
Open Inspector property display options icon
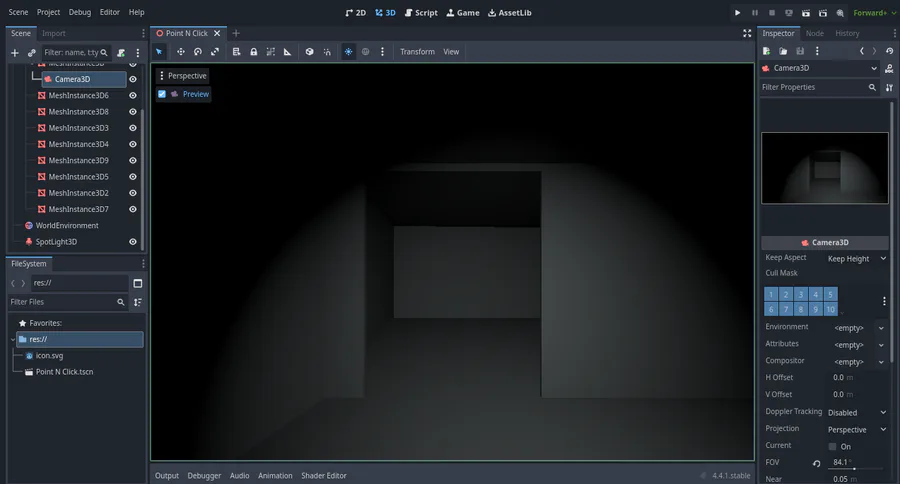pyautogui.click(x=889, y=87)
